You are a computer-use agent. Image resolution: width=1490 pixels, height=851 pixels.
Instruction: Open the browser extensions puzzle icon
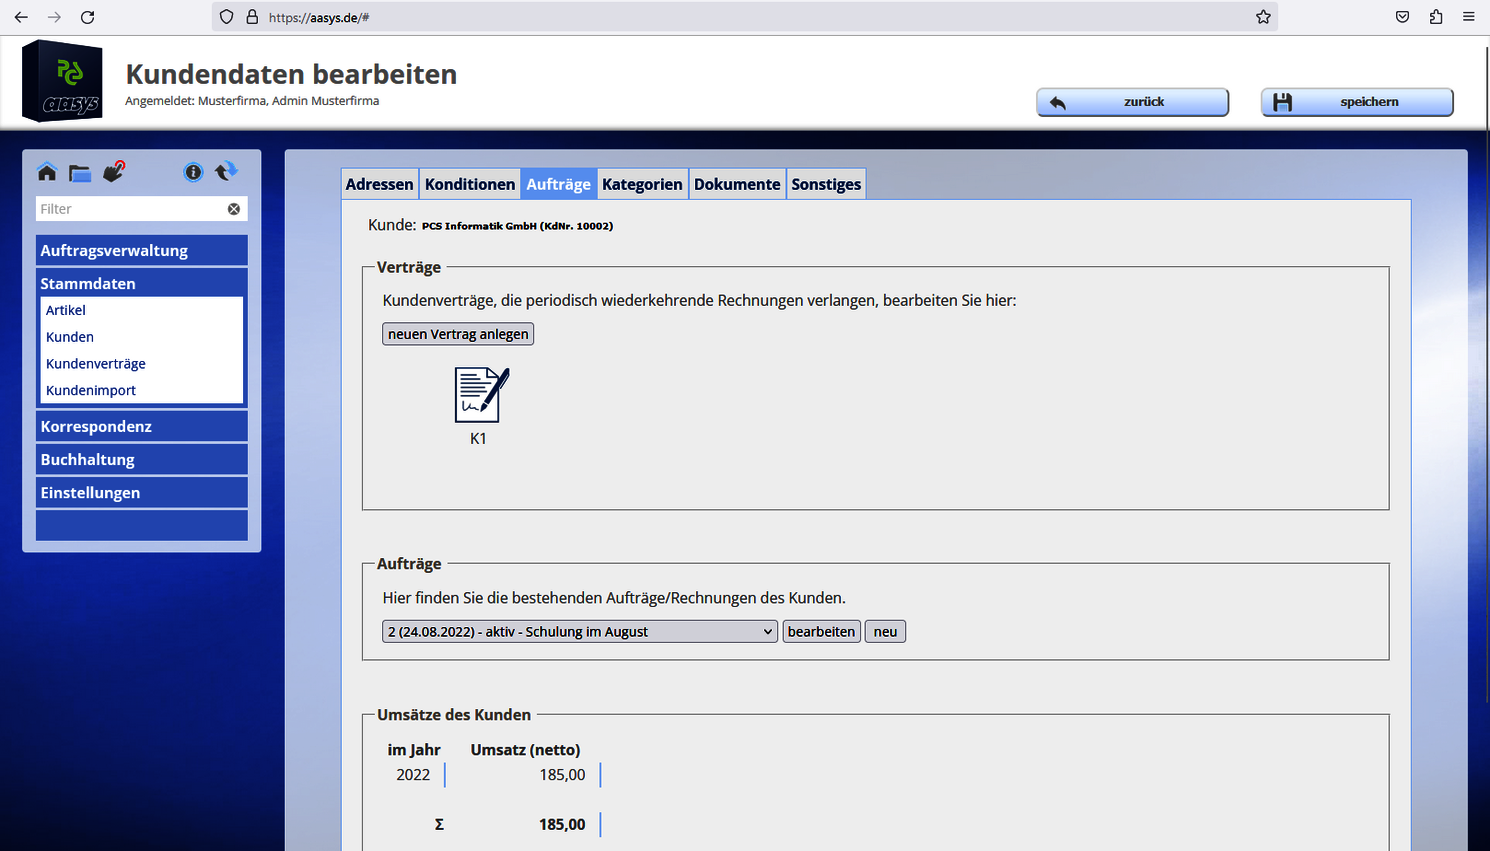pos(1436,17)
